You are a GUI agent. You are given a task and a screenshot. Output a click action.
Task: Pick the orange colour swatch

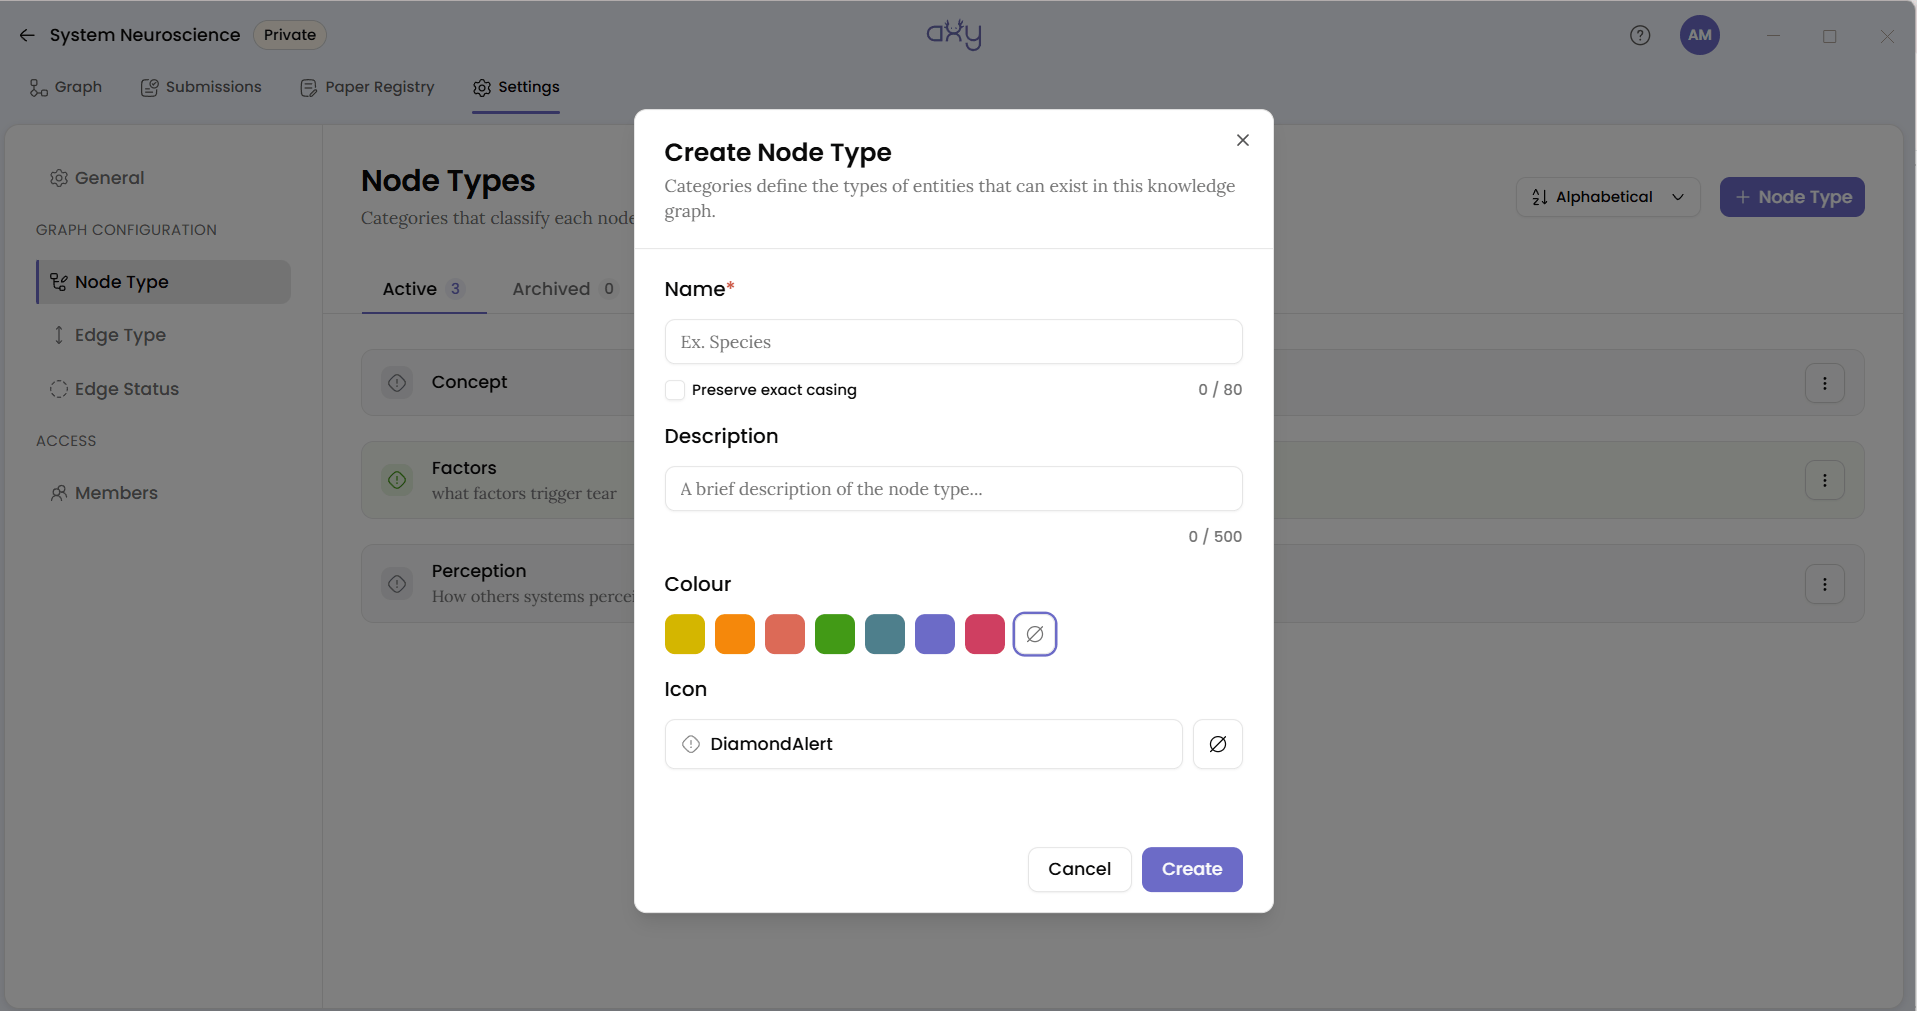(x=735, y=634)
